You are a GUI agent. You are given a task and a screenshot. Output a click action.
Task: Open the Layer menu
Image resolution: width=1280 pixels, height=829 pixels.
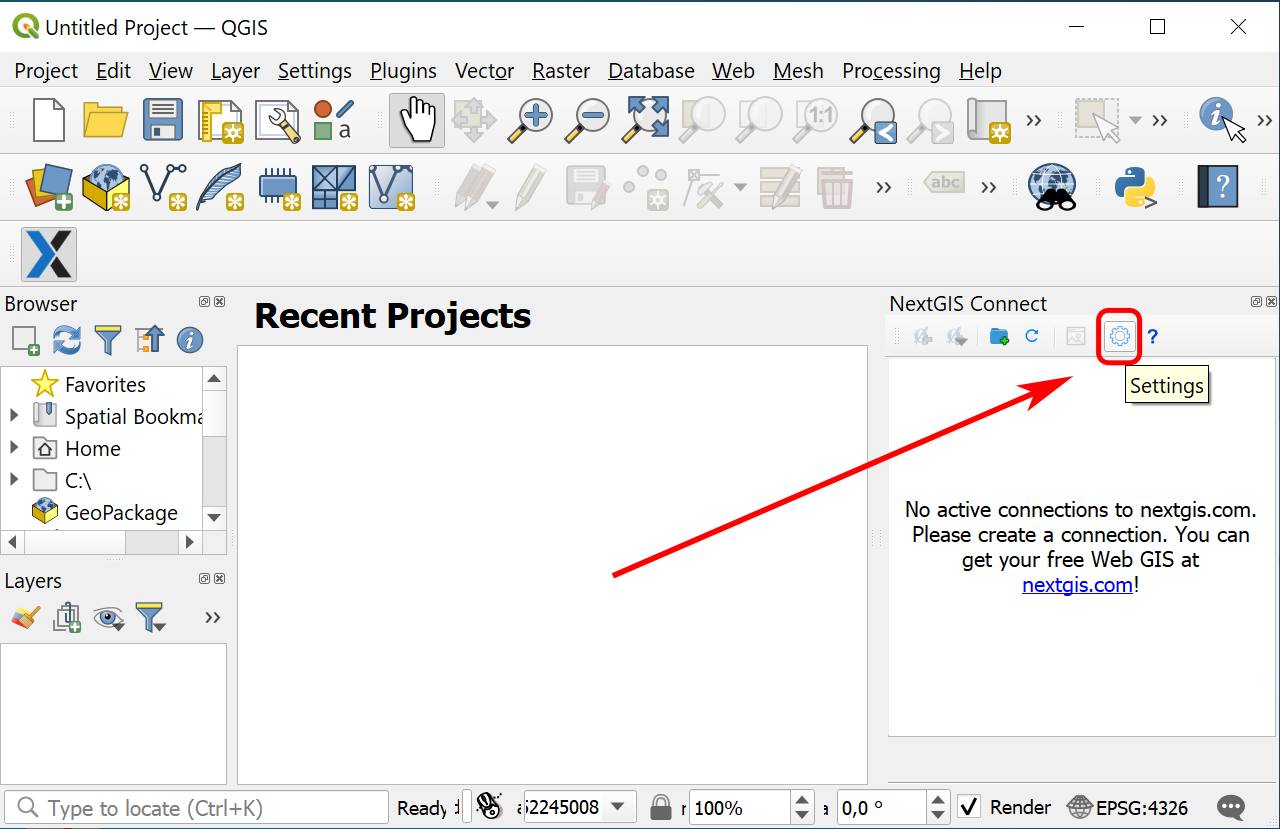click(x=235, y=71)
